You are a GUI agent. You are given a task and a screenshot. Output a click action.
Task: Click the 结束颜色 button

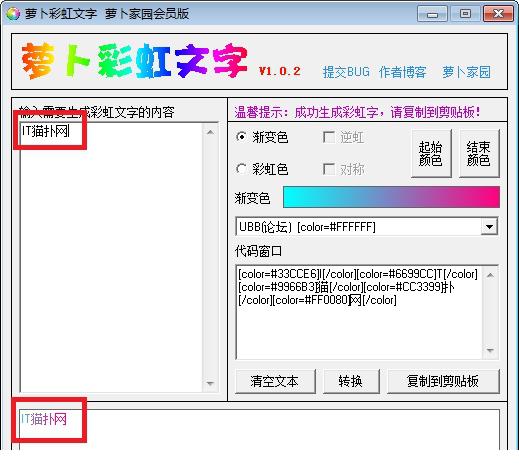pyautogui.click(x=479, y=153)
